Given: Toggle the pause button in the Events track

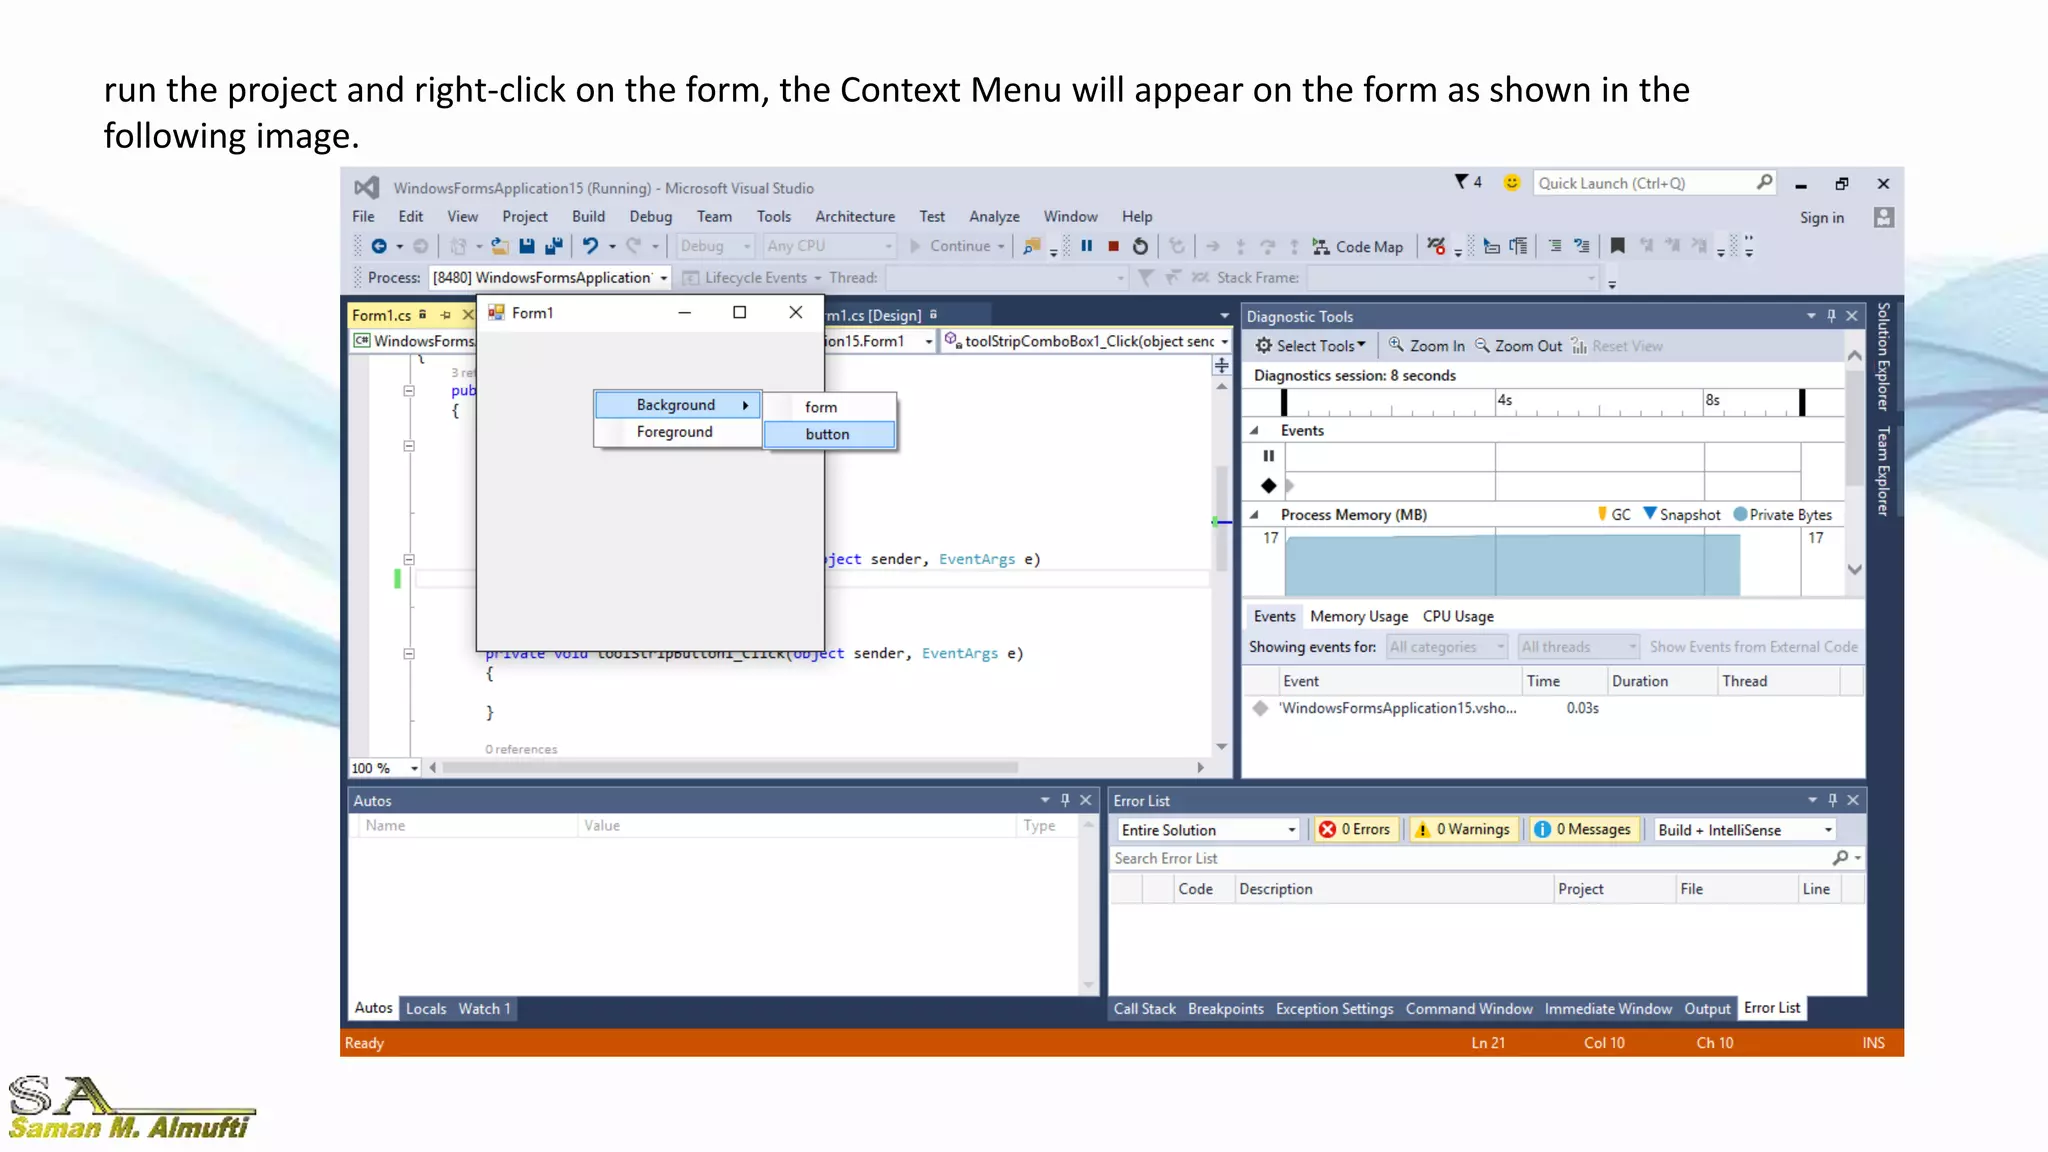Looking at the screenshot, I should (1268, 456).
